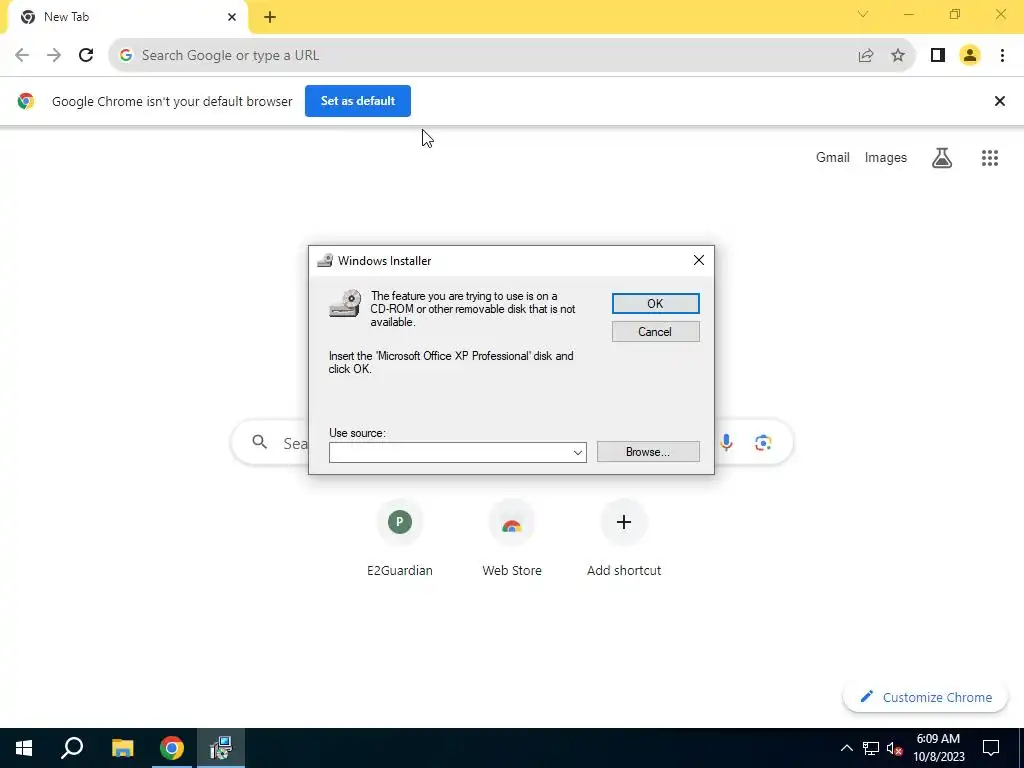
Task: Click OK in Windows Installer dialog
Action: (656, 304)
